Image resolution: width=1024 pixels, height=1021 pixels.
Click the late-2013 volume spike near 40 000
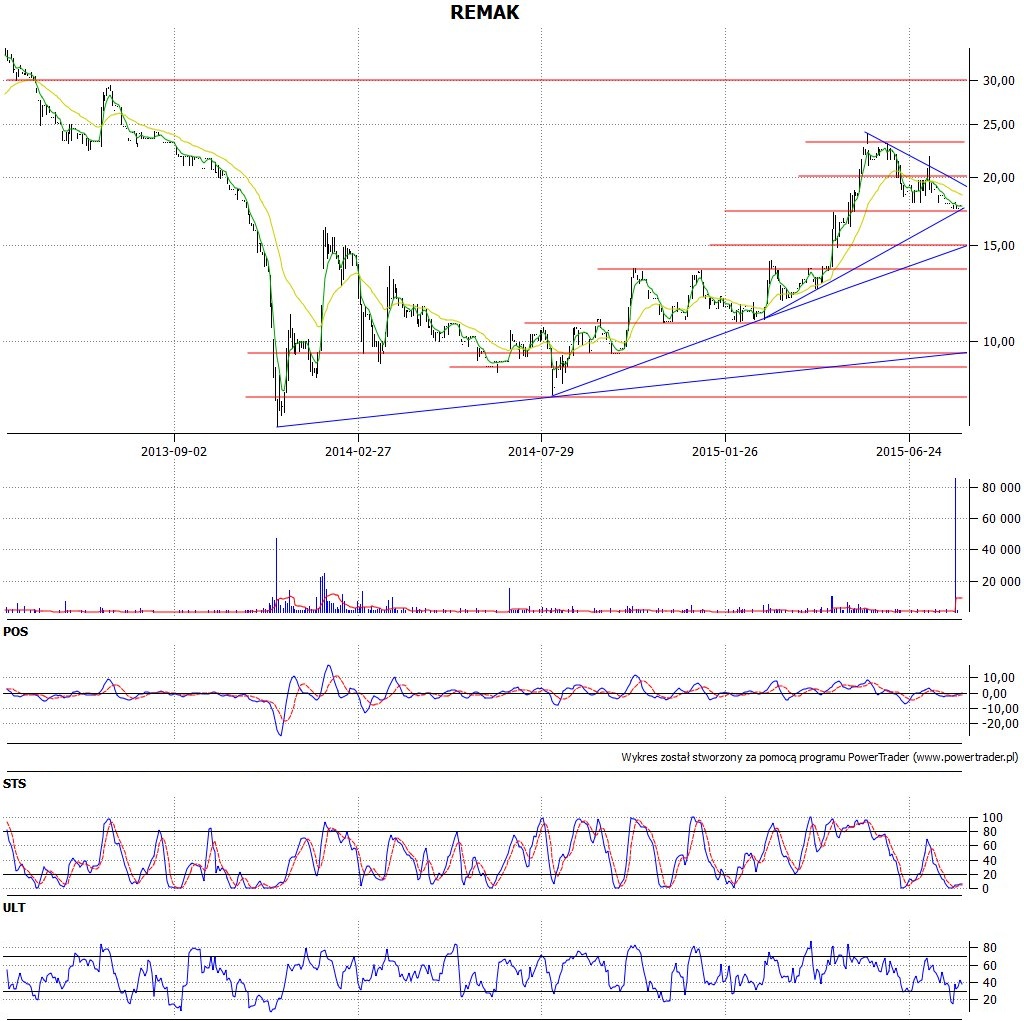[276, 575]
